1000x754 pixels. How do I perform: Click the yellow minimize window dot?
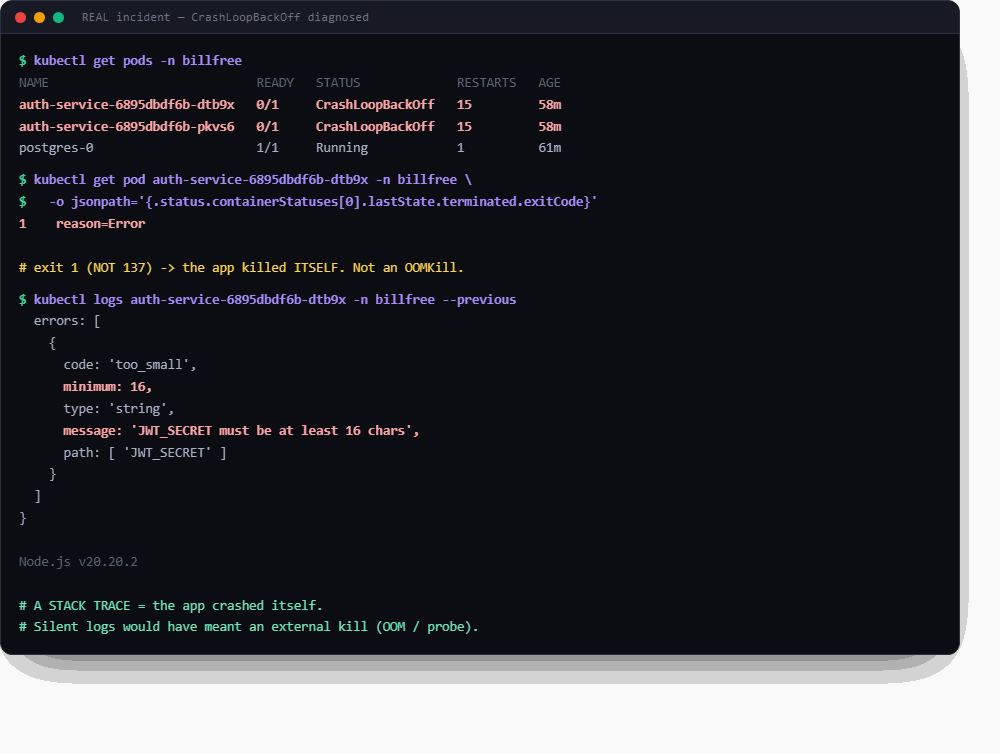click(x=40, y=17)
